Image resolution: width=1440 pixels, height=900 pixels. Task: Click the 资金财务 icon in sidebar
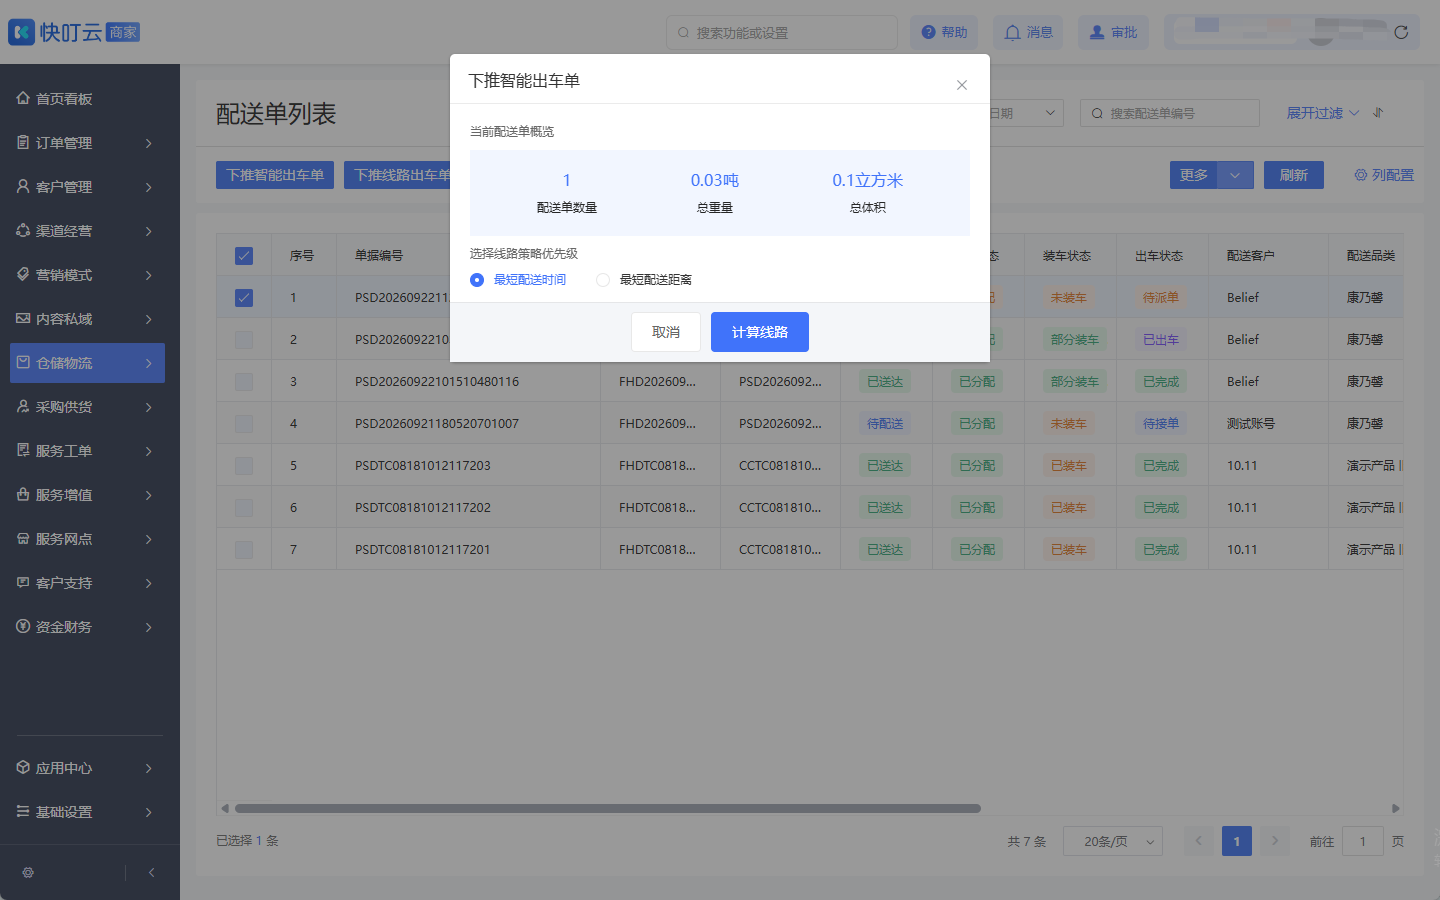pos(23,626)
